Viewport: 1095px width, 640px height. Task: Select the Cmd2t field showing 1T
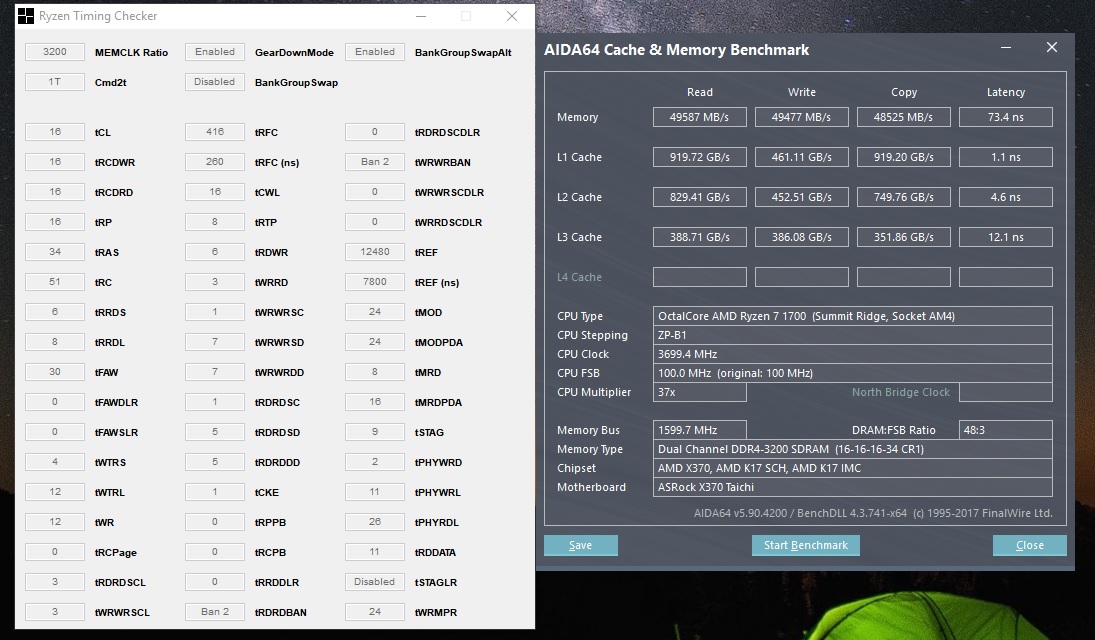point(54,82)
